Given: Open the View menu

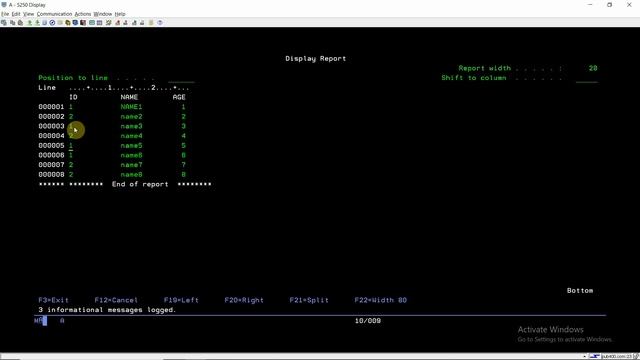Looking at the screenshot, I should pyautogui.click(x=29, y=14).
